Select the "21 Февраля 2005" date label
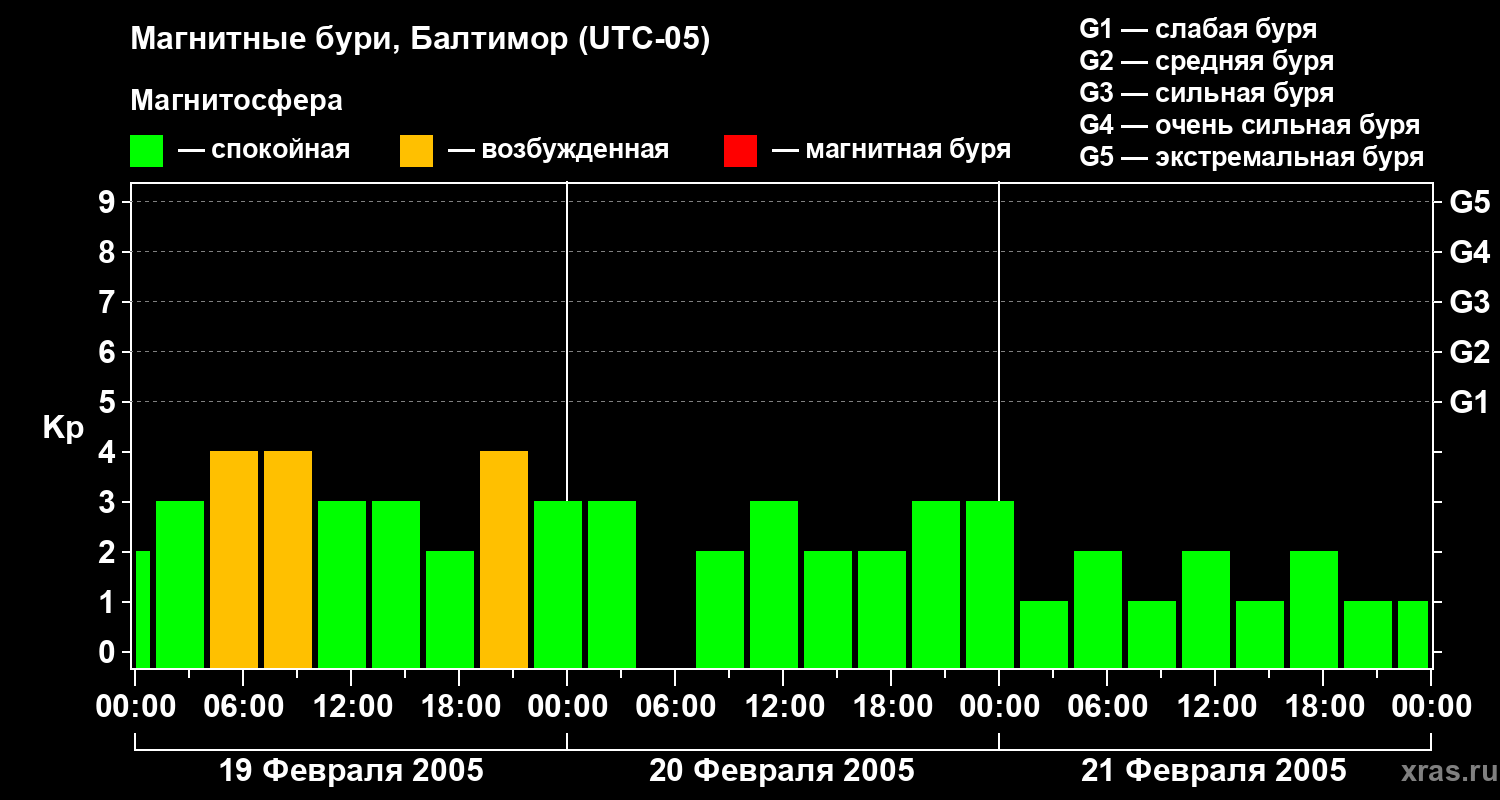 (1214, 771)
